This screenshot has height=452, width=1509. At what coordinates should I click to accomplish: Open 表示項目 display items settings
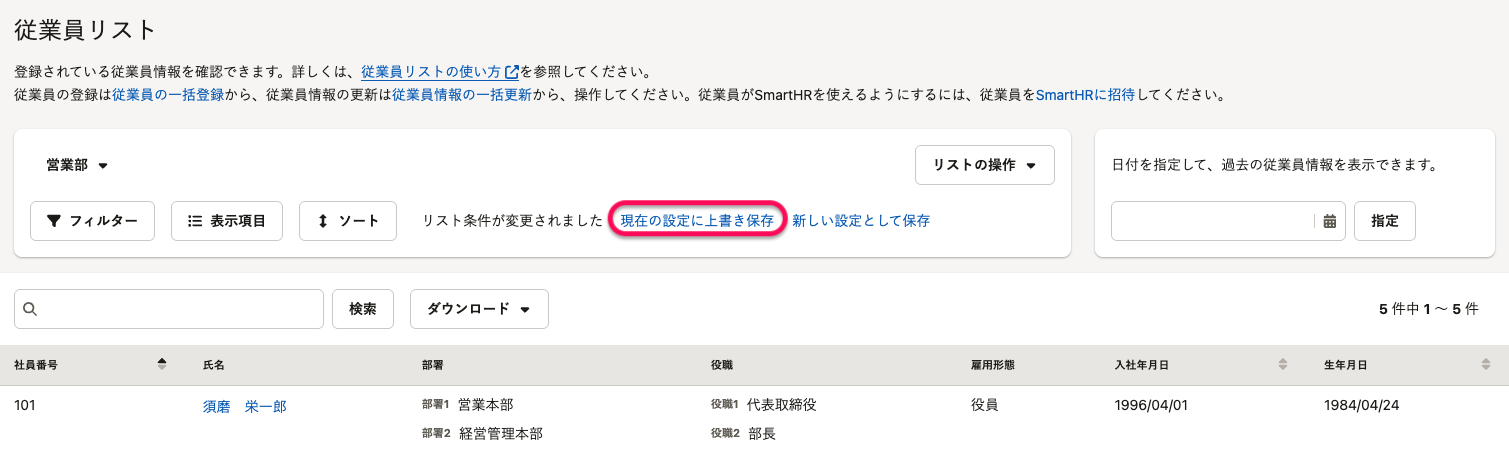[x=227, y=221]
